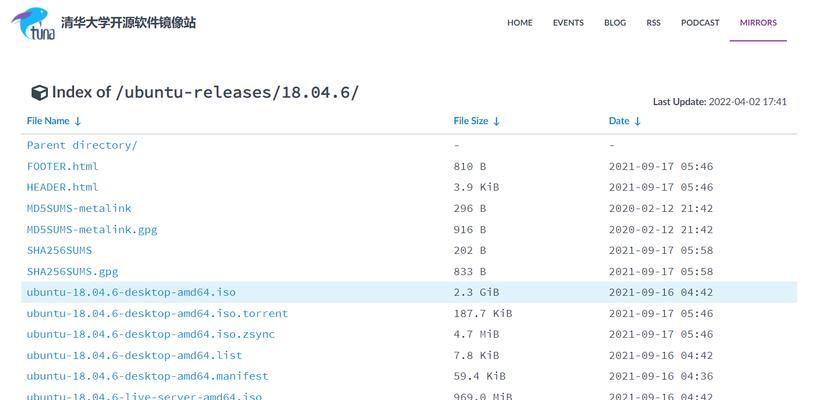Download ubuntu-18.04.6-desktop-amd64.iso
Screen dimensions: 831x400
(x=131, y=292)
